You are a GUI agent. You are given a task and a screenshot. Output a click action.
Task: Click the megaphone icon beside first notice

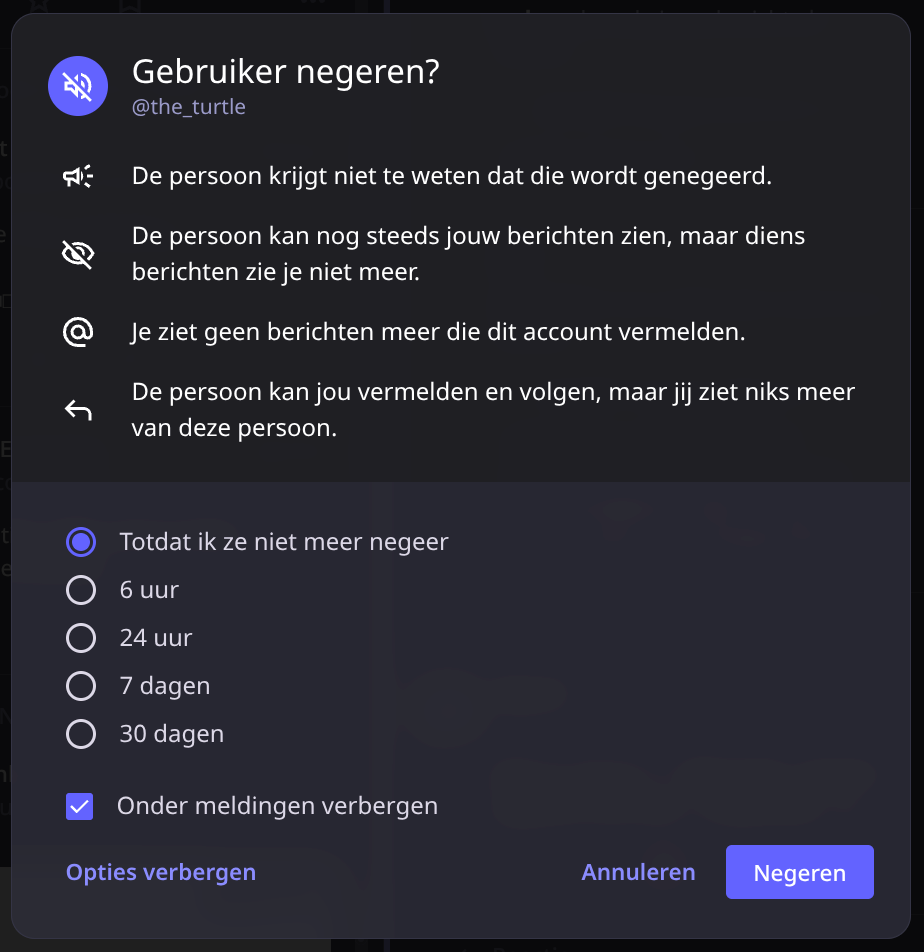(x=78, y=177)
